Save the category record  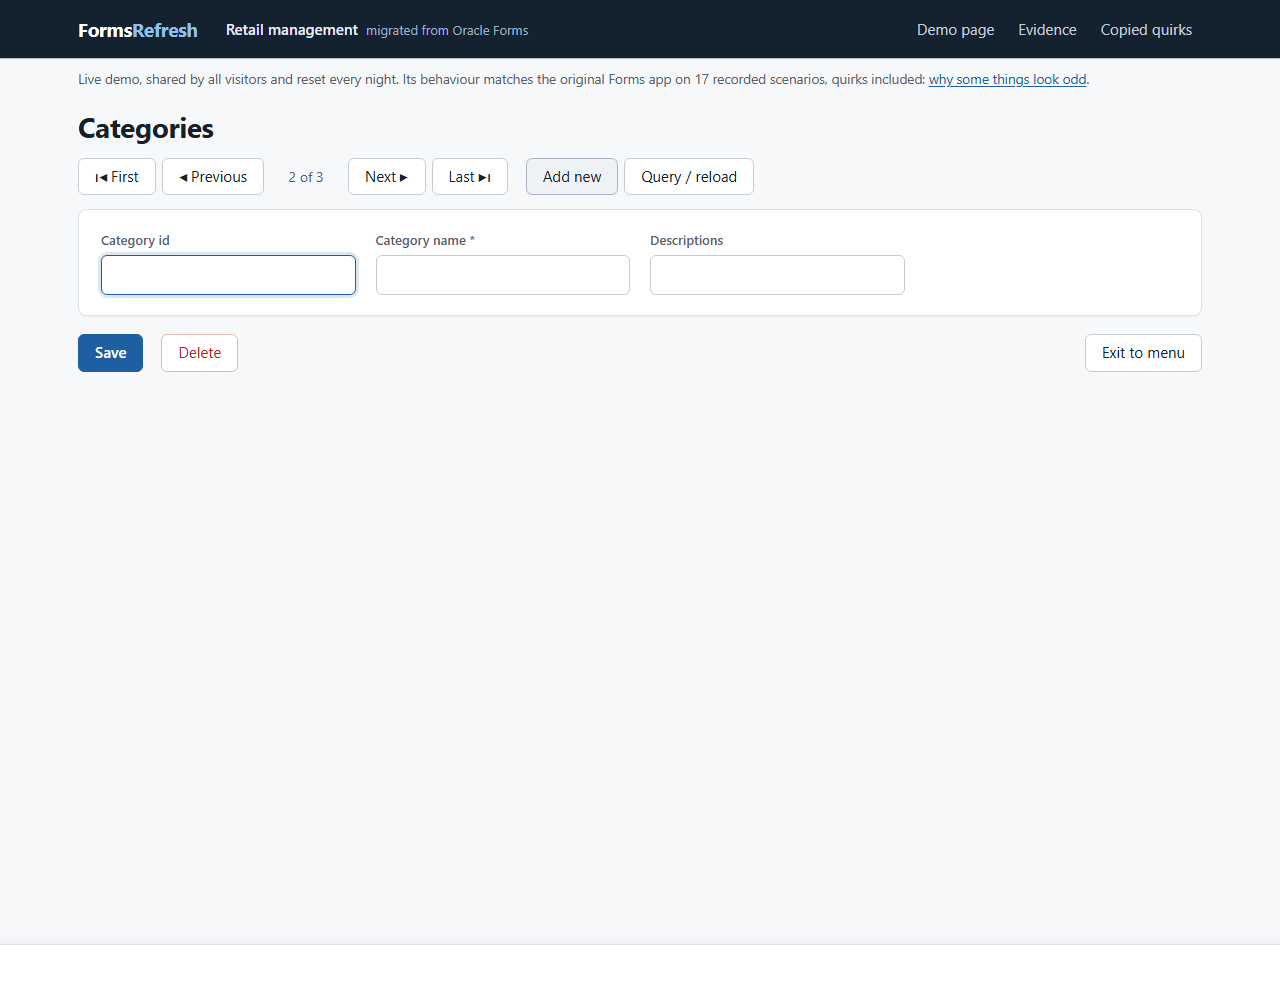(x=110, y=353)
